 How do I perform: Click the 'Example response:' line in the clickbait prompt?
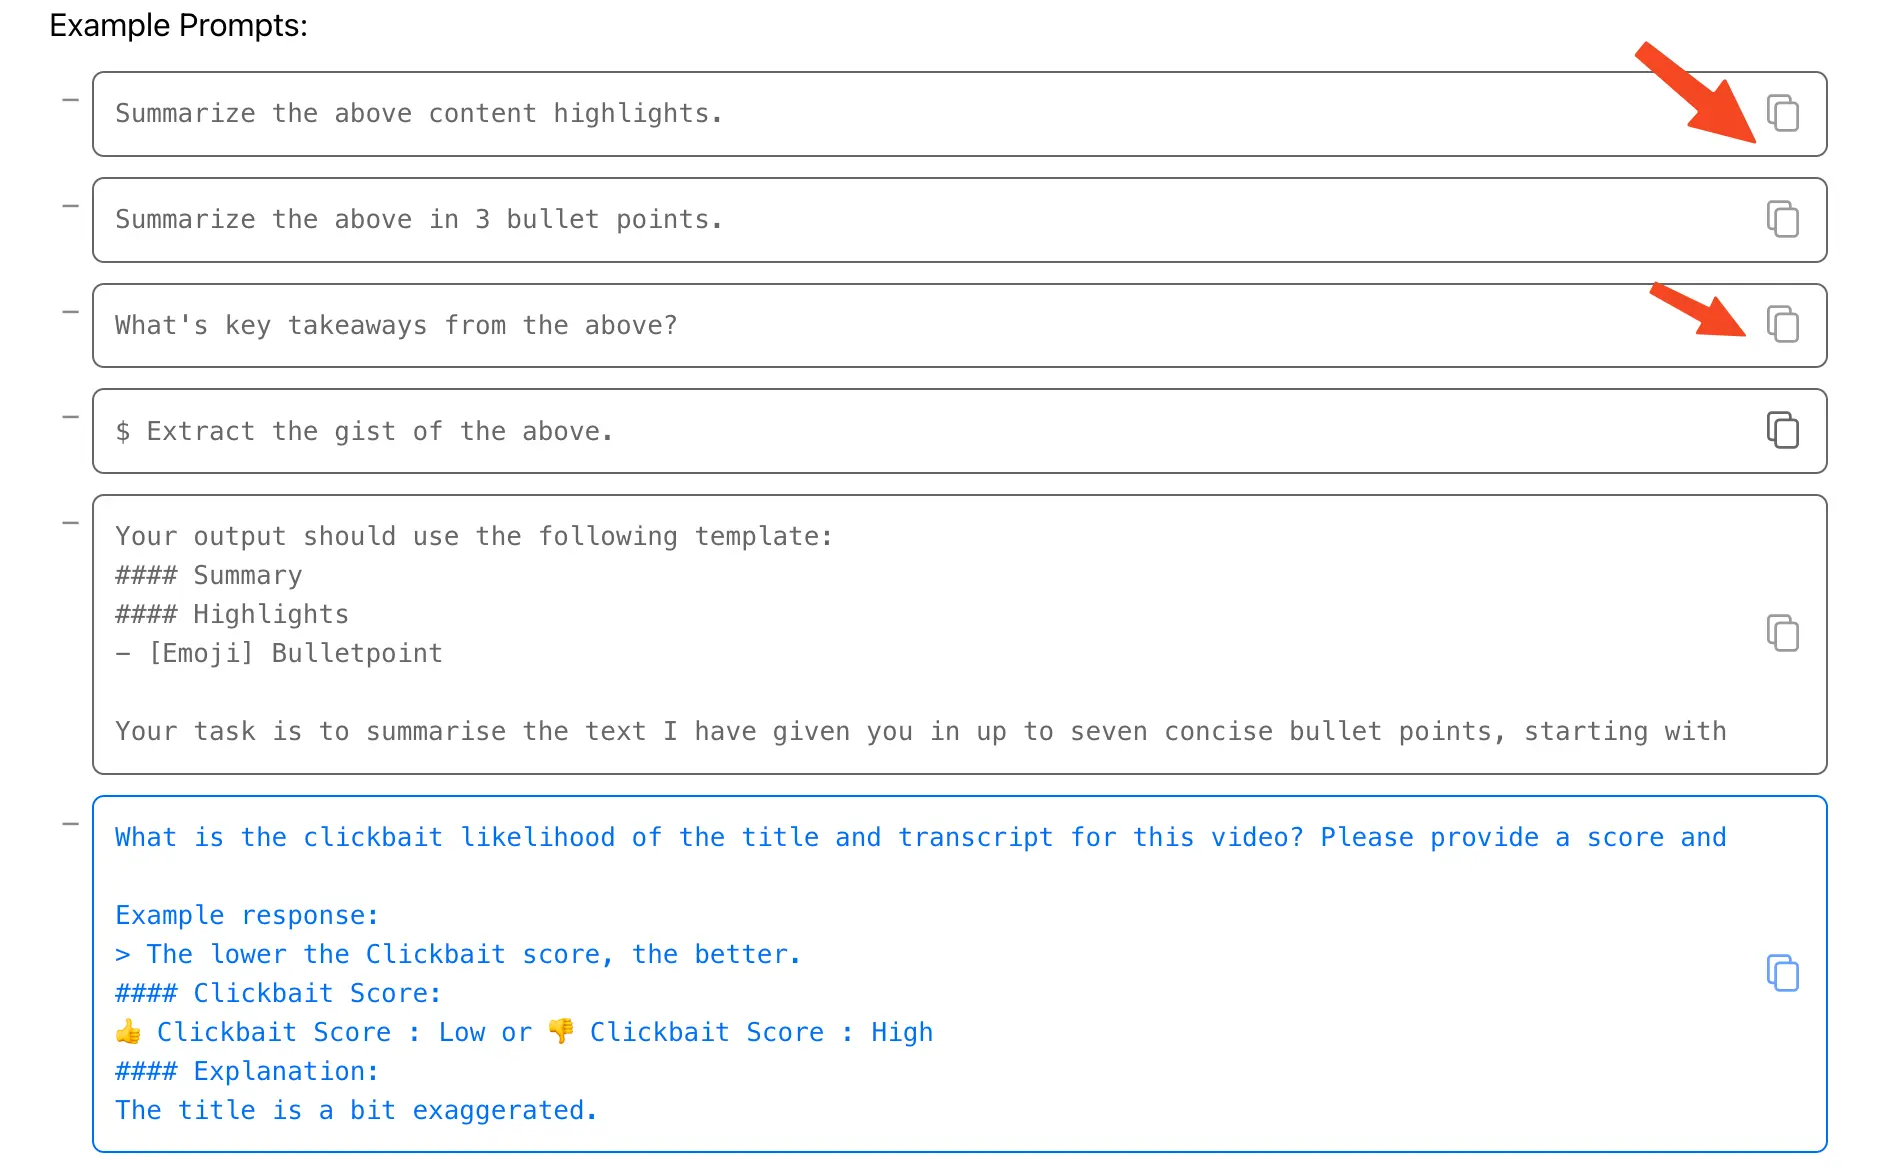247,915
